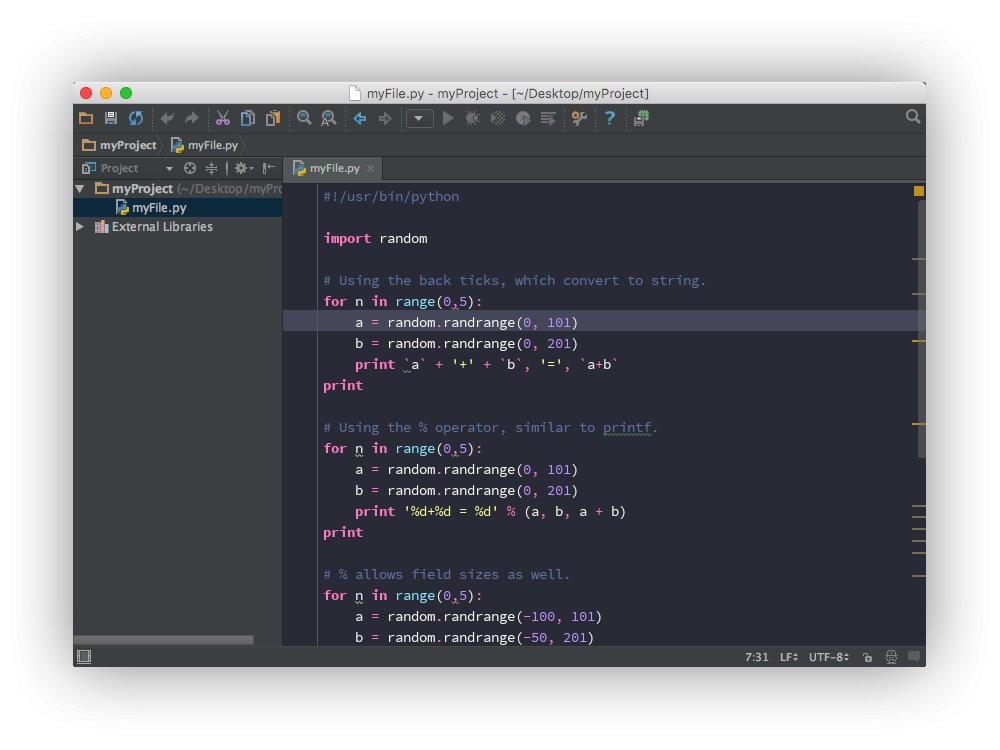Open Search Everywhere magnifier at top right
Screen dimensions: 1000x750
click(913, 117)
